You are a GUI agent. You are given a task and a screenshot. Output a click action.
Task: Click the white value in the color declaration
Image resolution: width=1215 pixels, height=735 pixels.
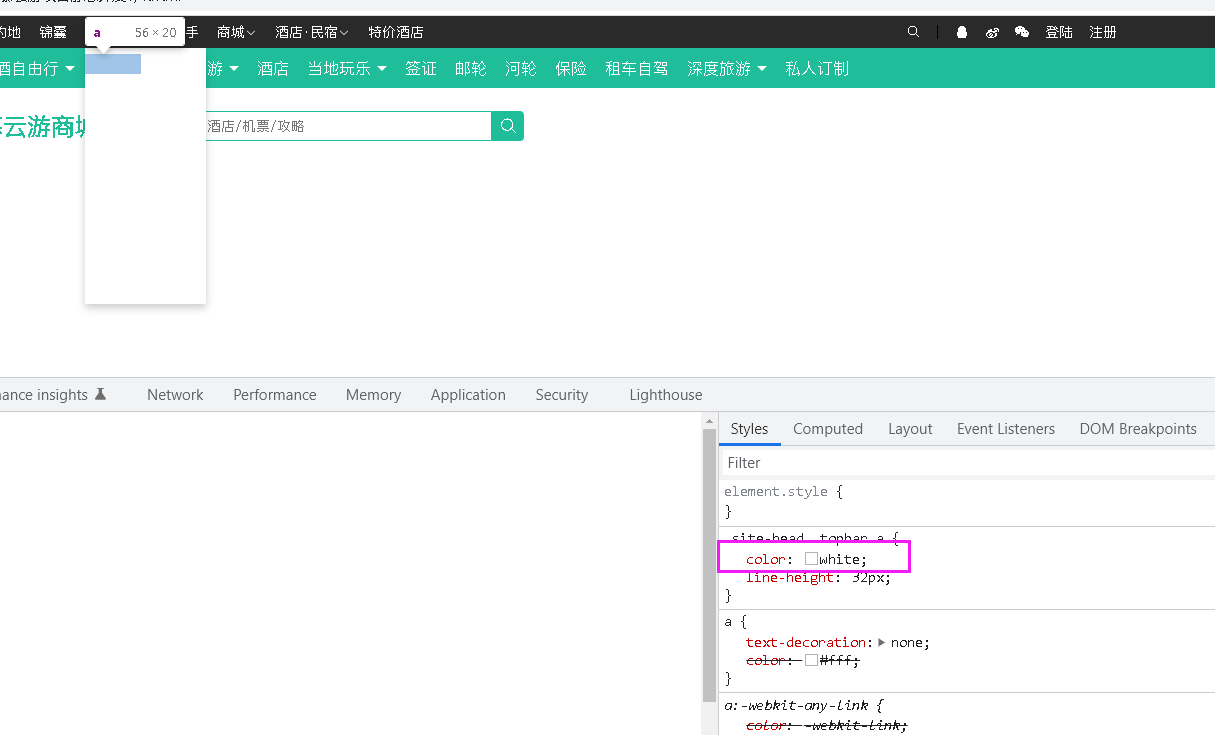[840, 559]
